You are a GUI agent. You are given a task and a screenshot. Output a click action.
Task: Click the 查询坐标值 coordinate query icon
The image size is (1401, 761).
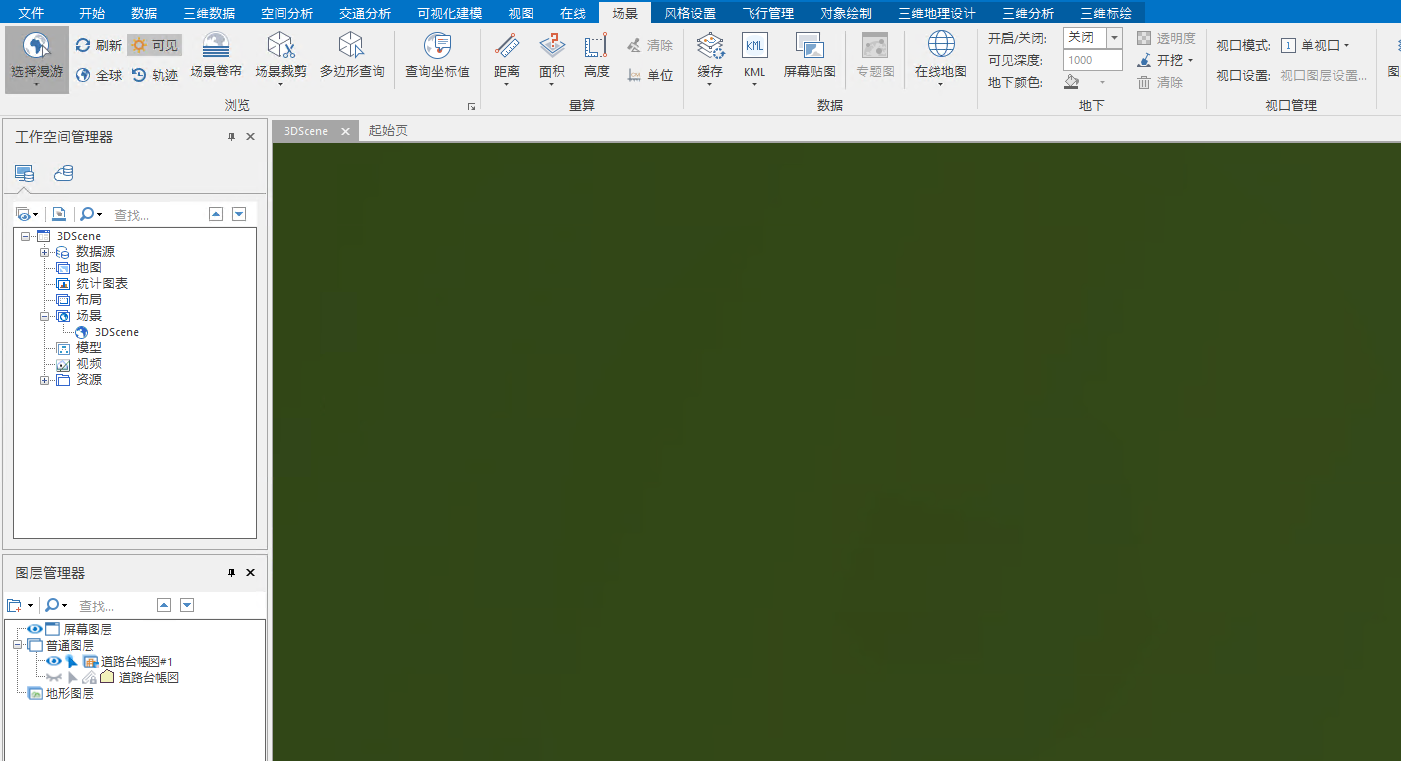tap(437, 56)
